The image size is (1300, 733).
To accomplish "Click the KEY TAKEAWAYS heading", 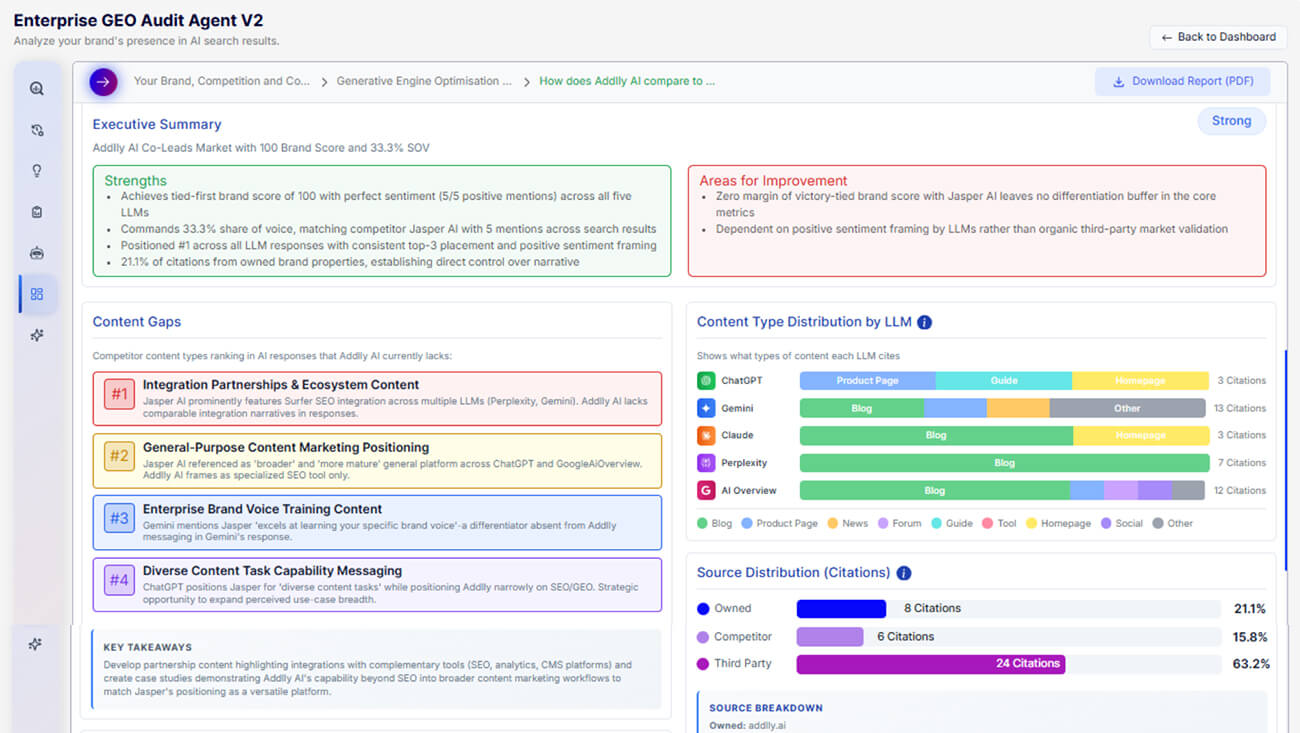I will [x=148, y=647].
